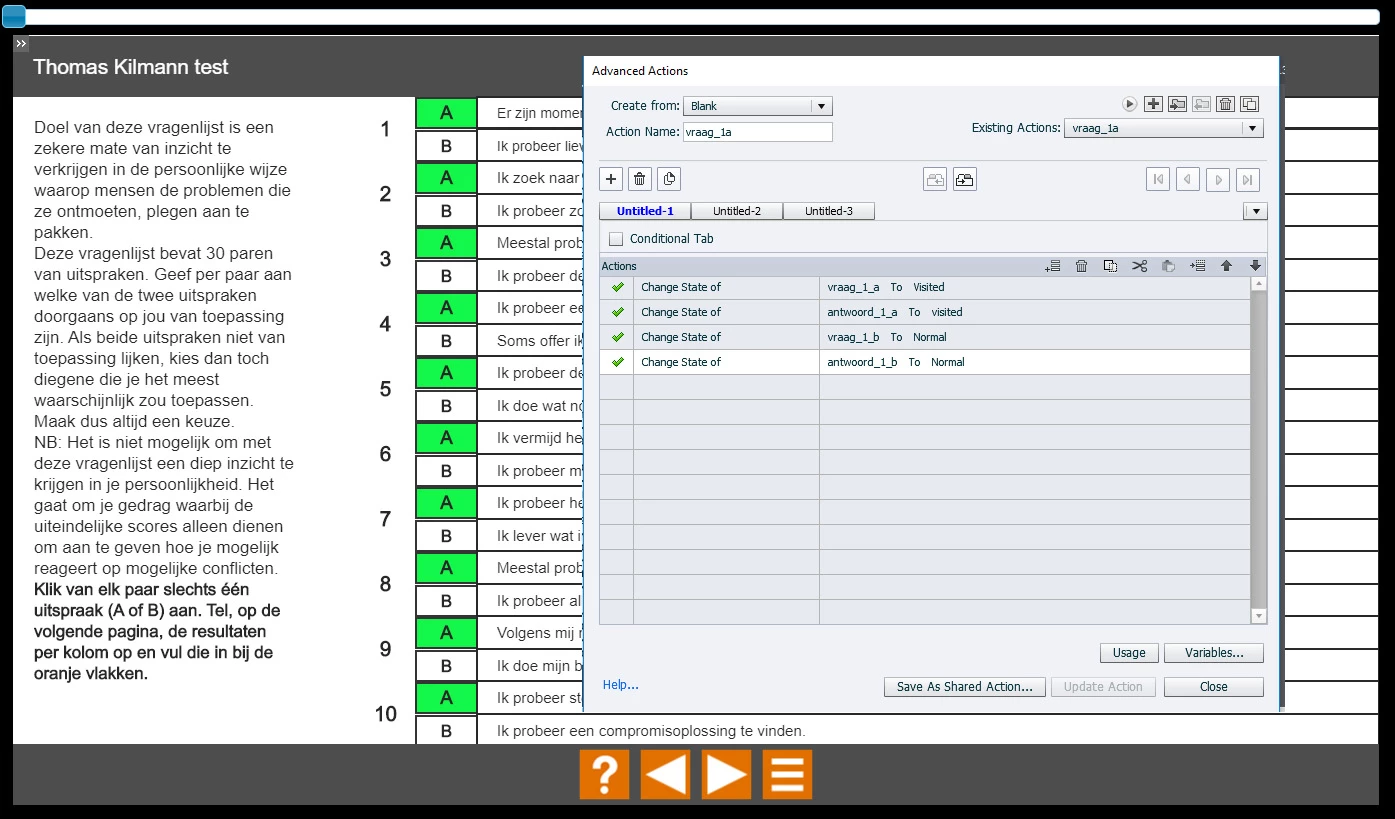Open the Help... link

(620, 685)
